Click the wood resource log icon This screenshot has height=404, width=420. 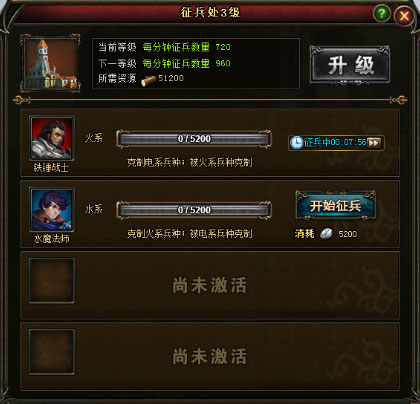tap(148, 80)
